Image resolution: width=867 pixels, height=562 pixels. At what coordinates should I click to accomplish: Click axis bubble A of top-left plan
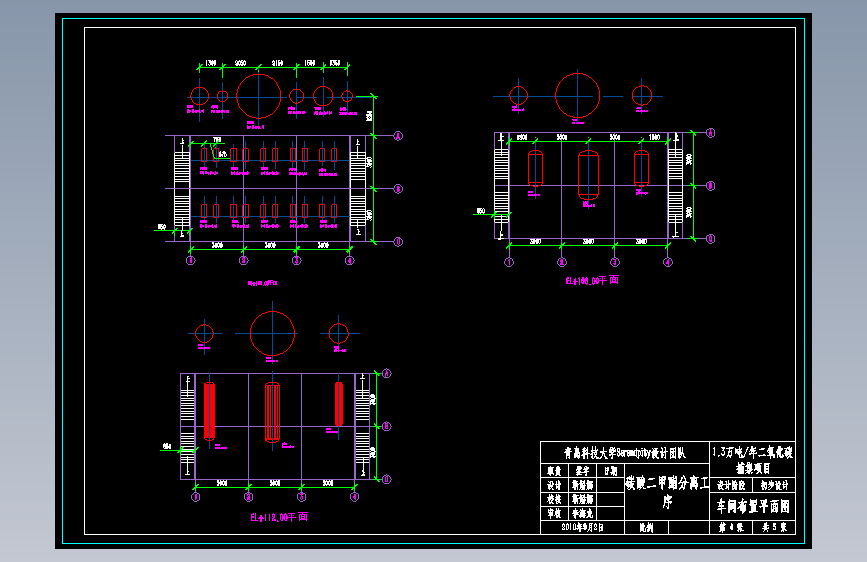398,136
